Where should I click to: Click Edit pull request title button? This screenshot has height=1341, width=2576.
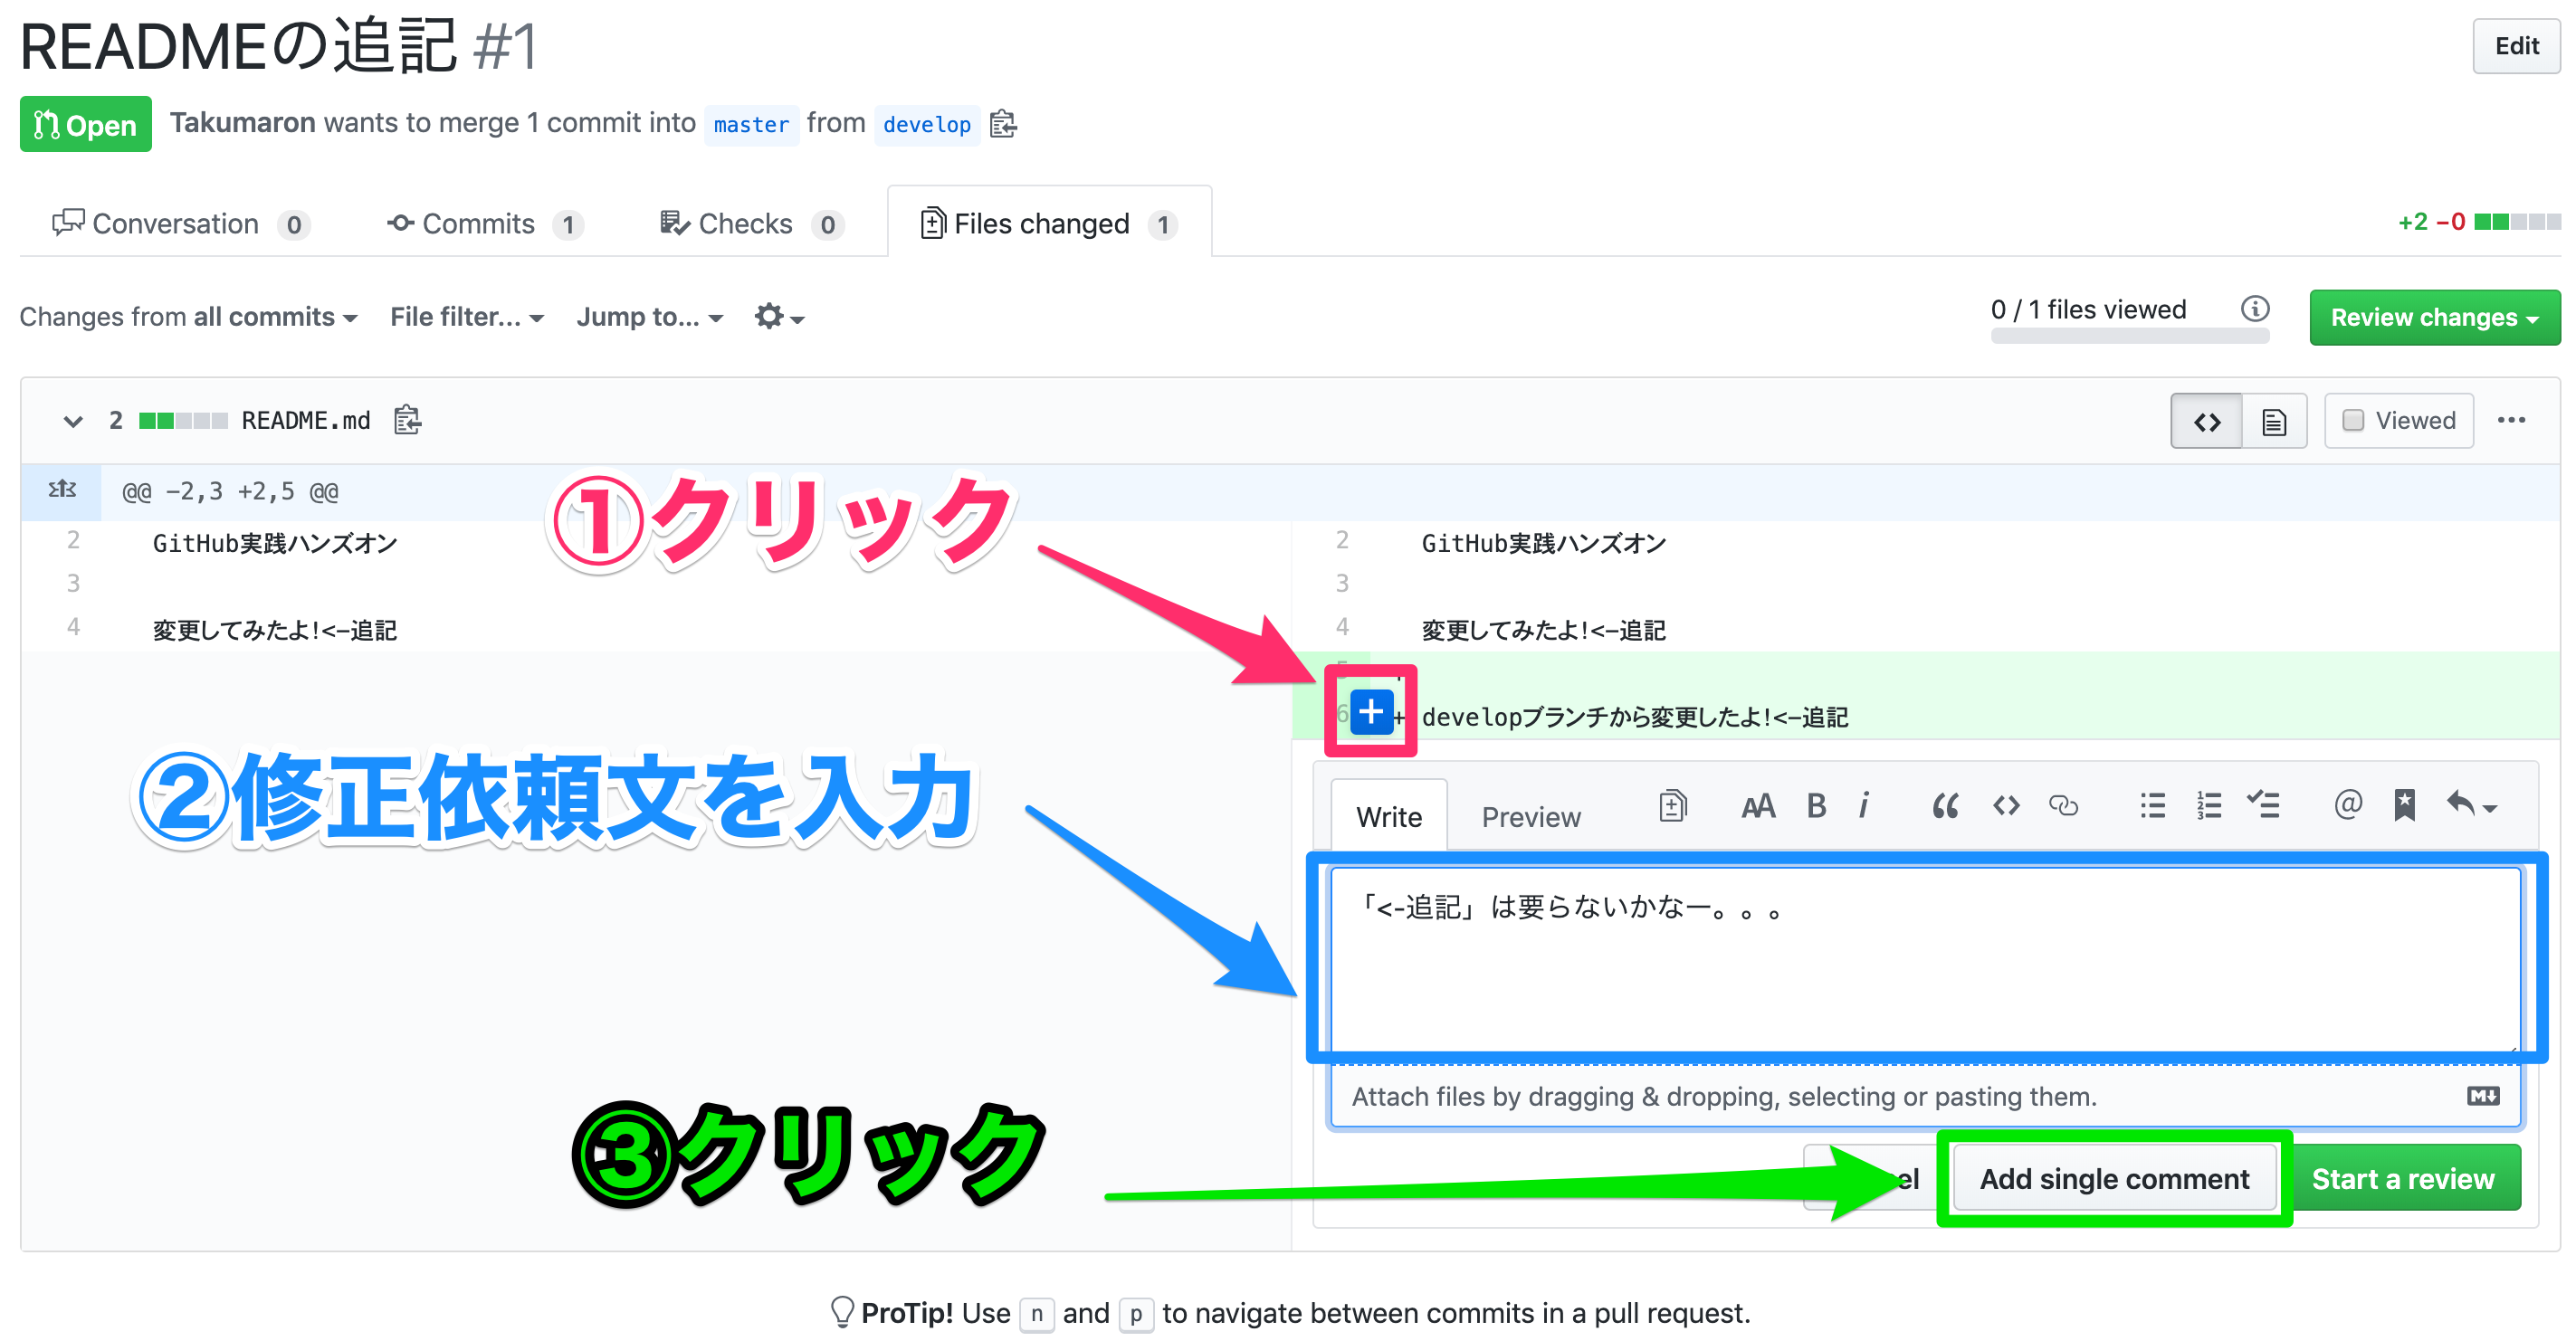(2516, 46)
